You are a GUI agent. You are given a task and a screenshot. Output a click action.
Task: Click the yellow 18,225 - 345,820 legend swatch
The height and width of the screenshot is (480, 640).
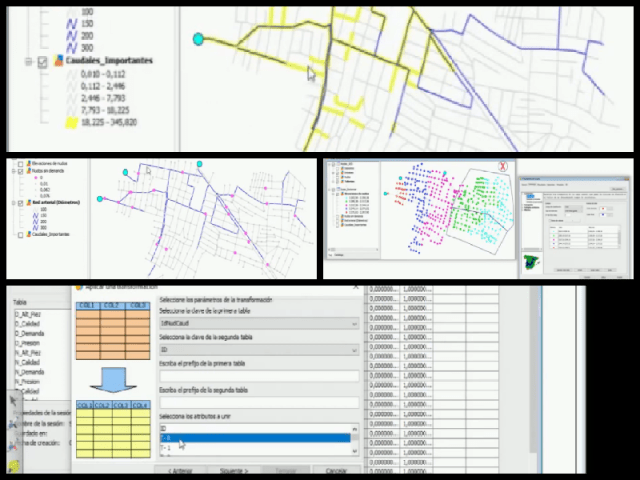coord(71,123)
